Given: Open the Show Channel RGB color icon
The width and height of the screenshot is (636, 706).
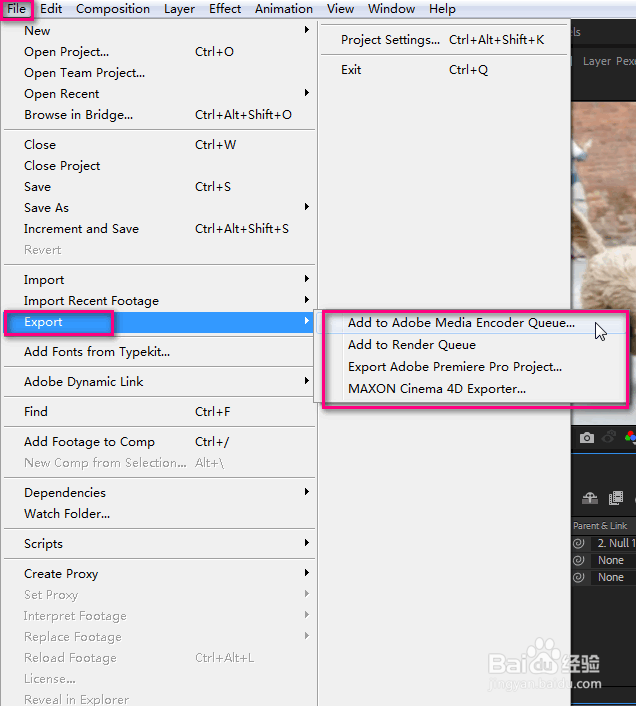Looking at the screenshot, I should point(630,437).
